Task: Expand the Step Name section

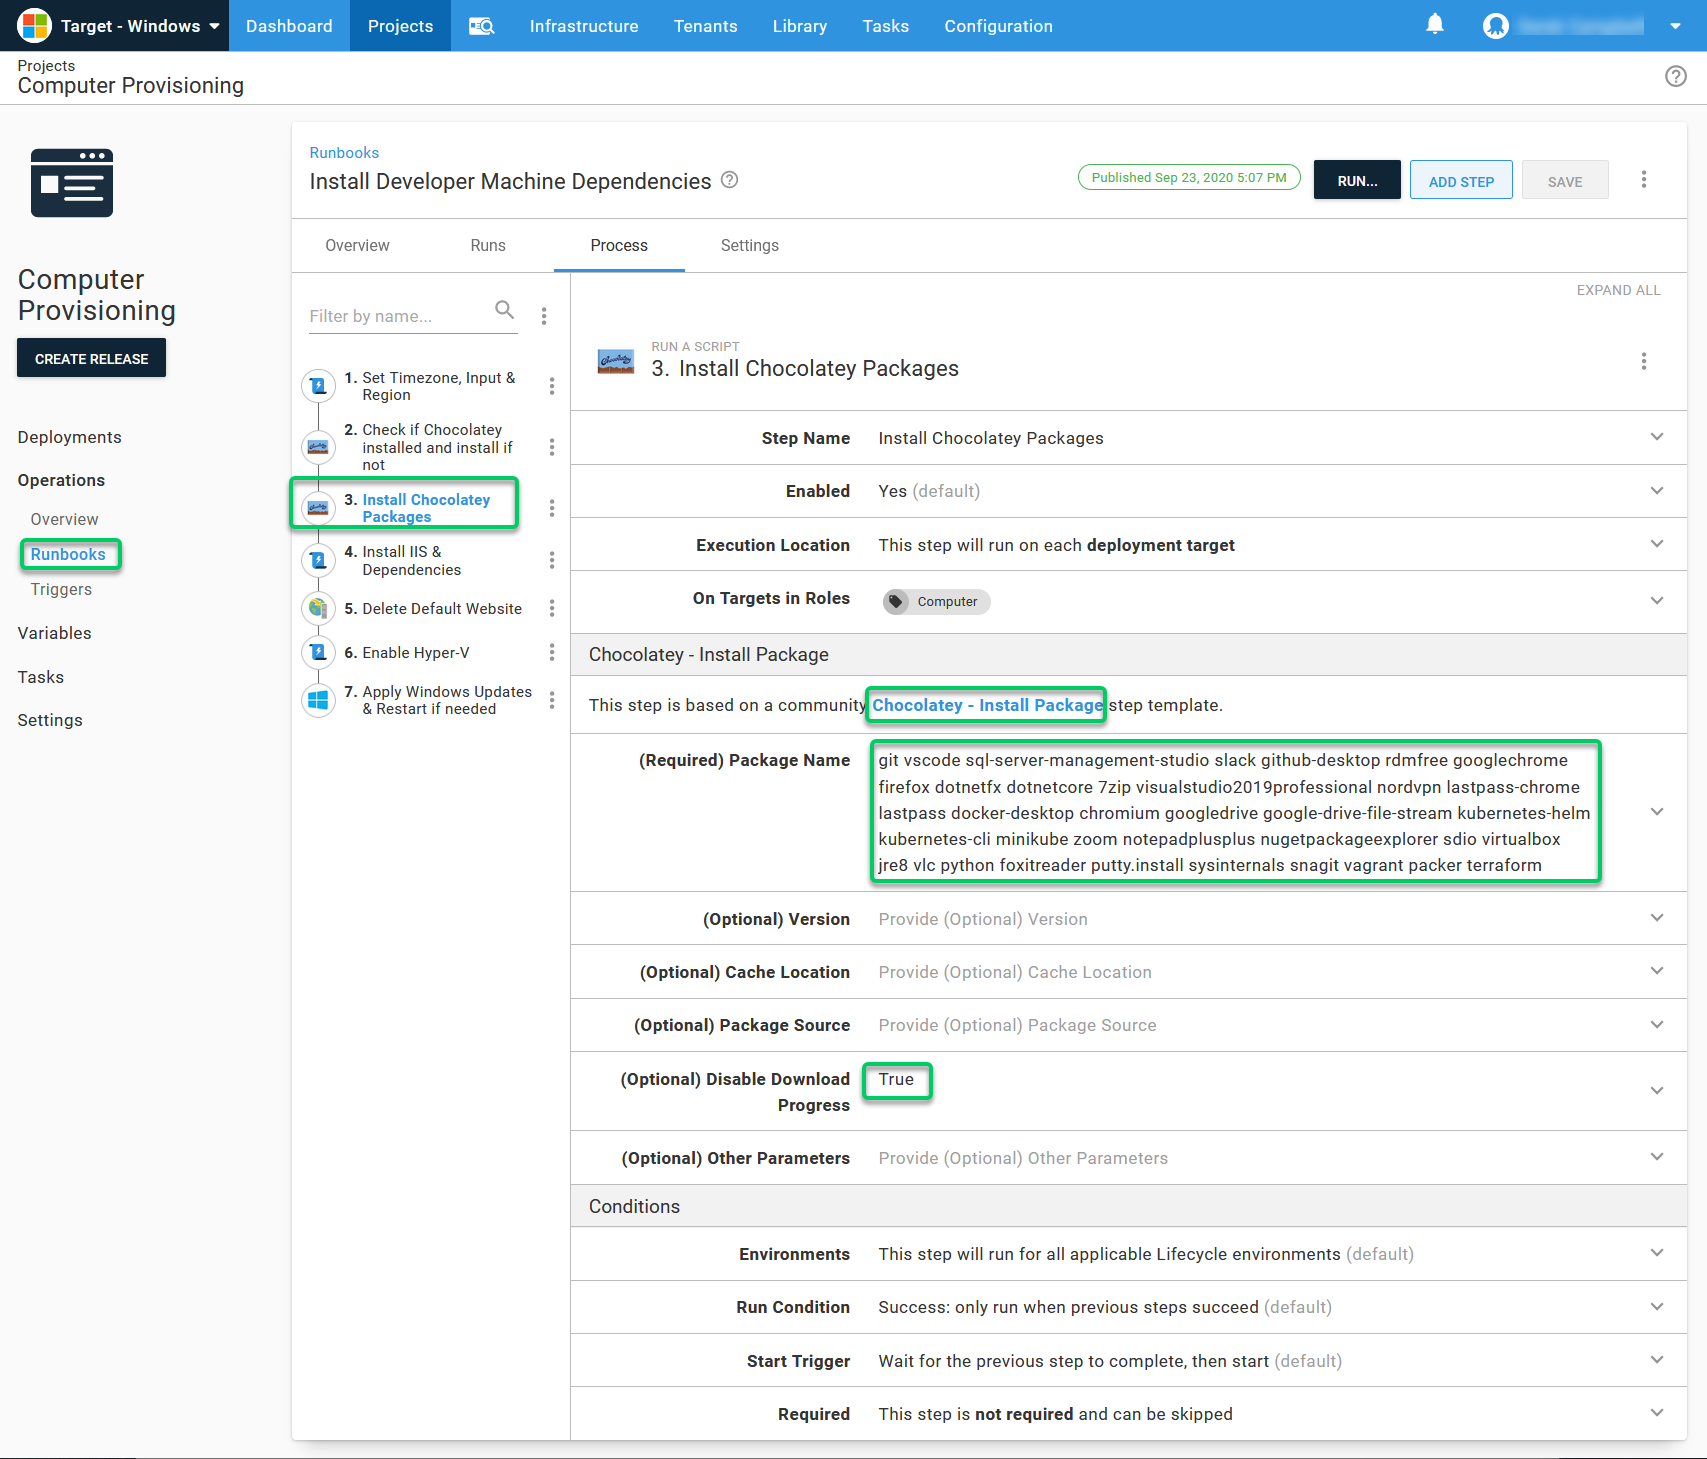Action: coord(1656,437)
